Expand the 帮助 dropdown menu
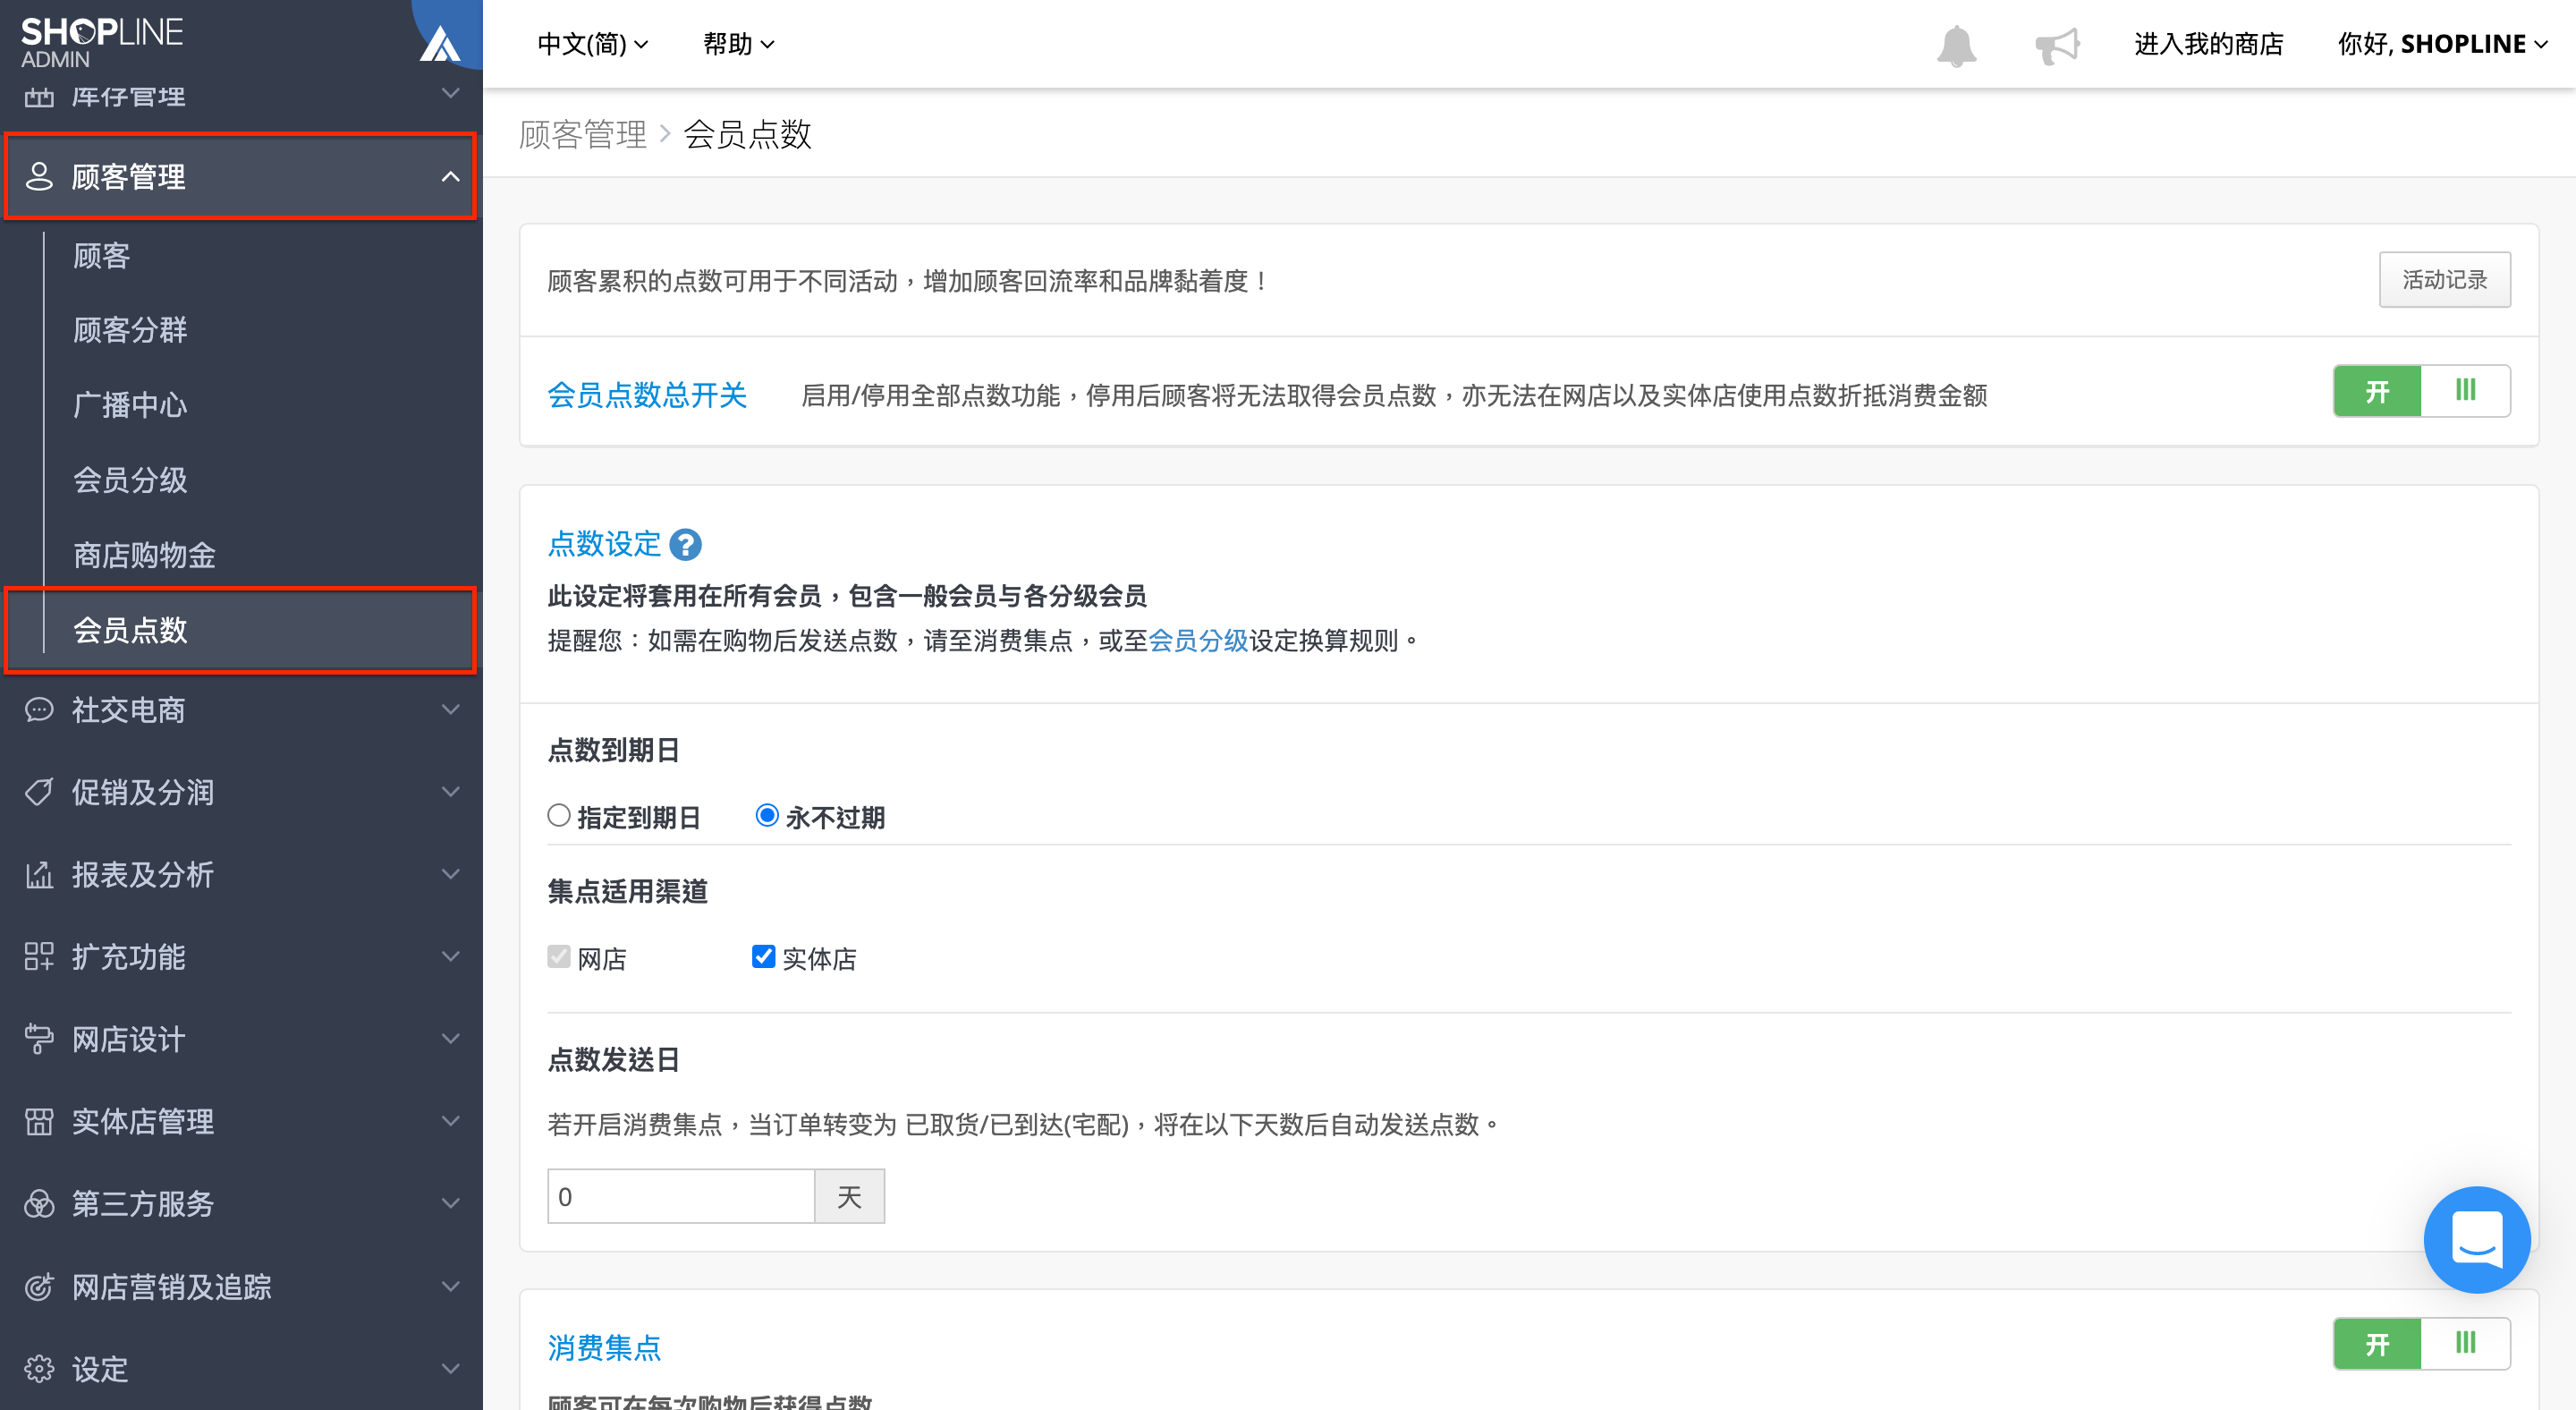Viewport: 2576px width, 1410px height. click(738, 44)
